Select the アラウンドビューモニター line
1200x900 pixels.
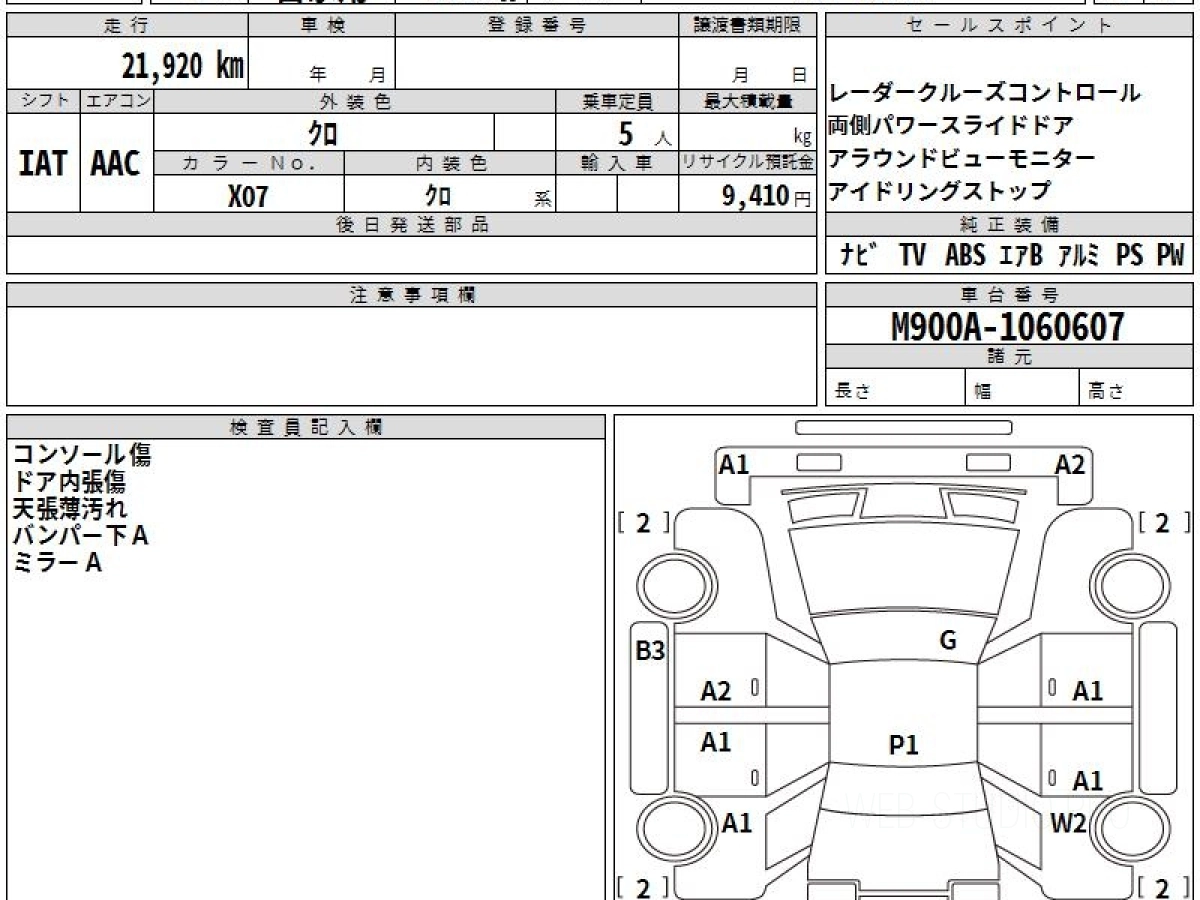pos(961,158)
